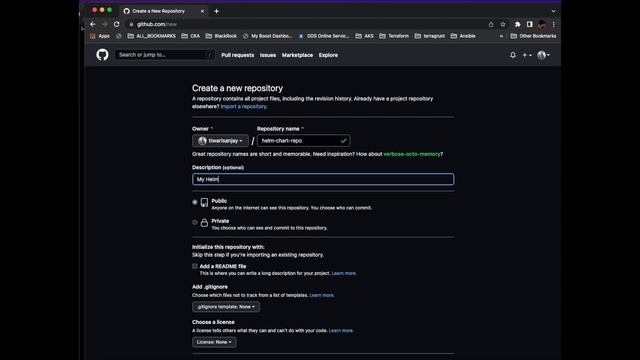
Task: Open the notifications bell
Action: tap(513, 55)
